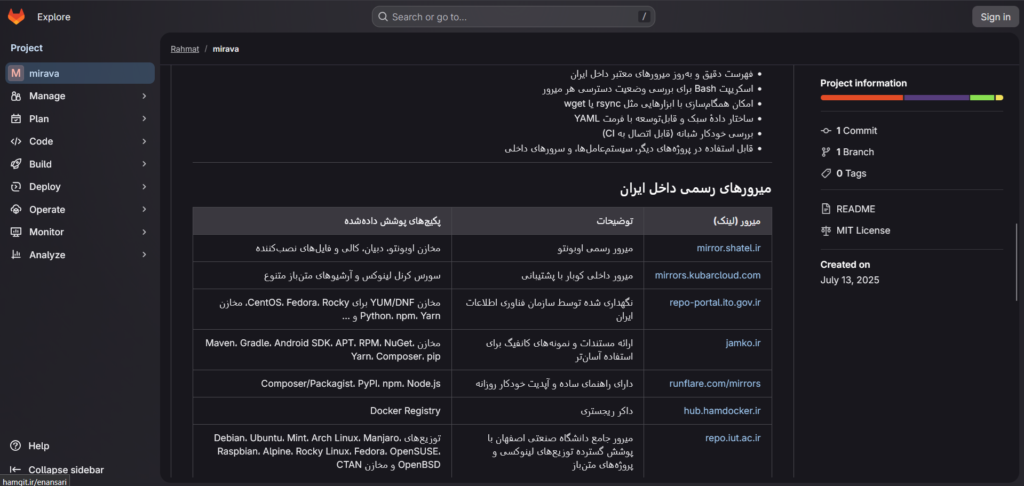Open the 0 Tags link
1024x486 pixels.
tap(852, 174)
